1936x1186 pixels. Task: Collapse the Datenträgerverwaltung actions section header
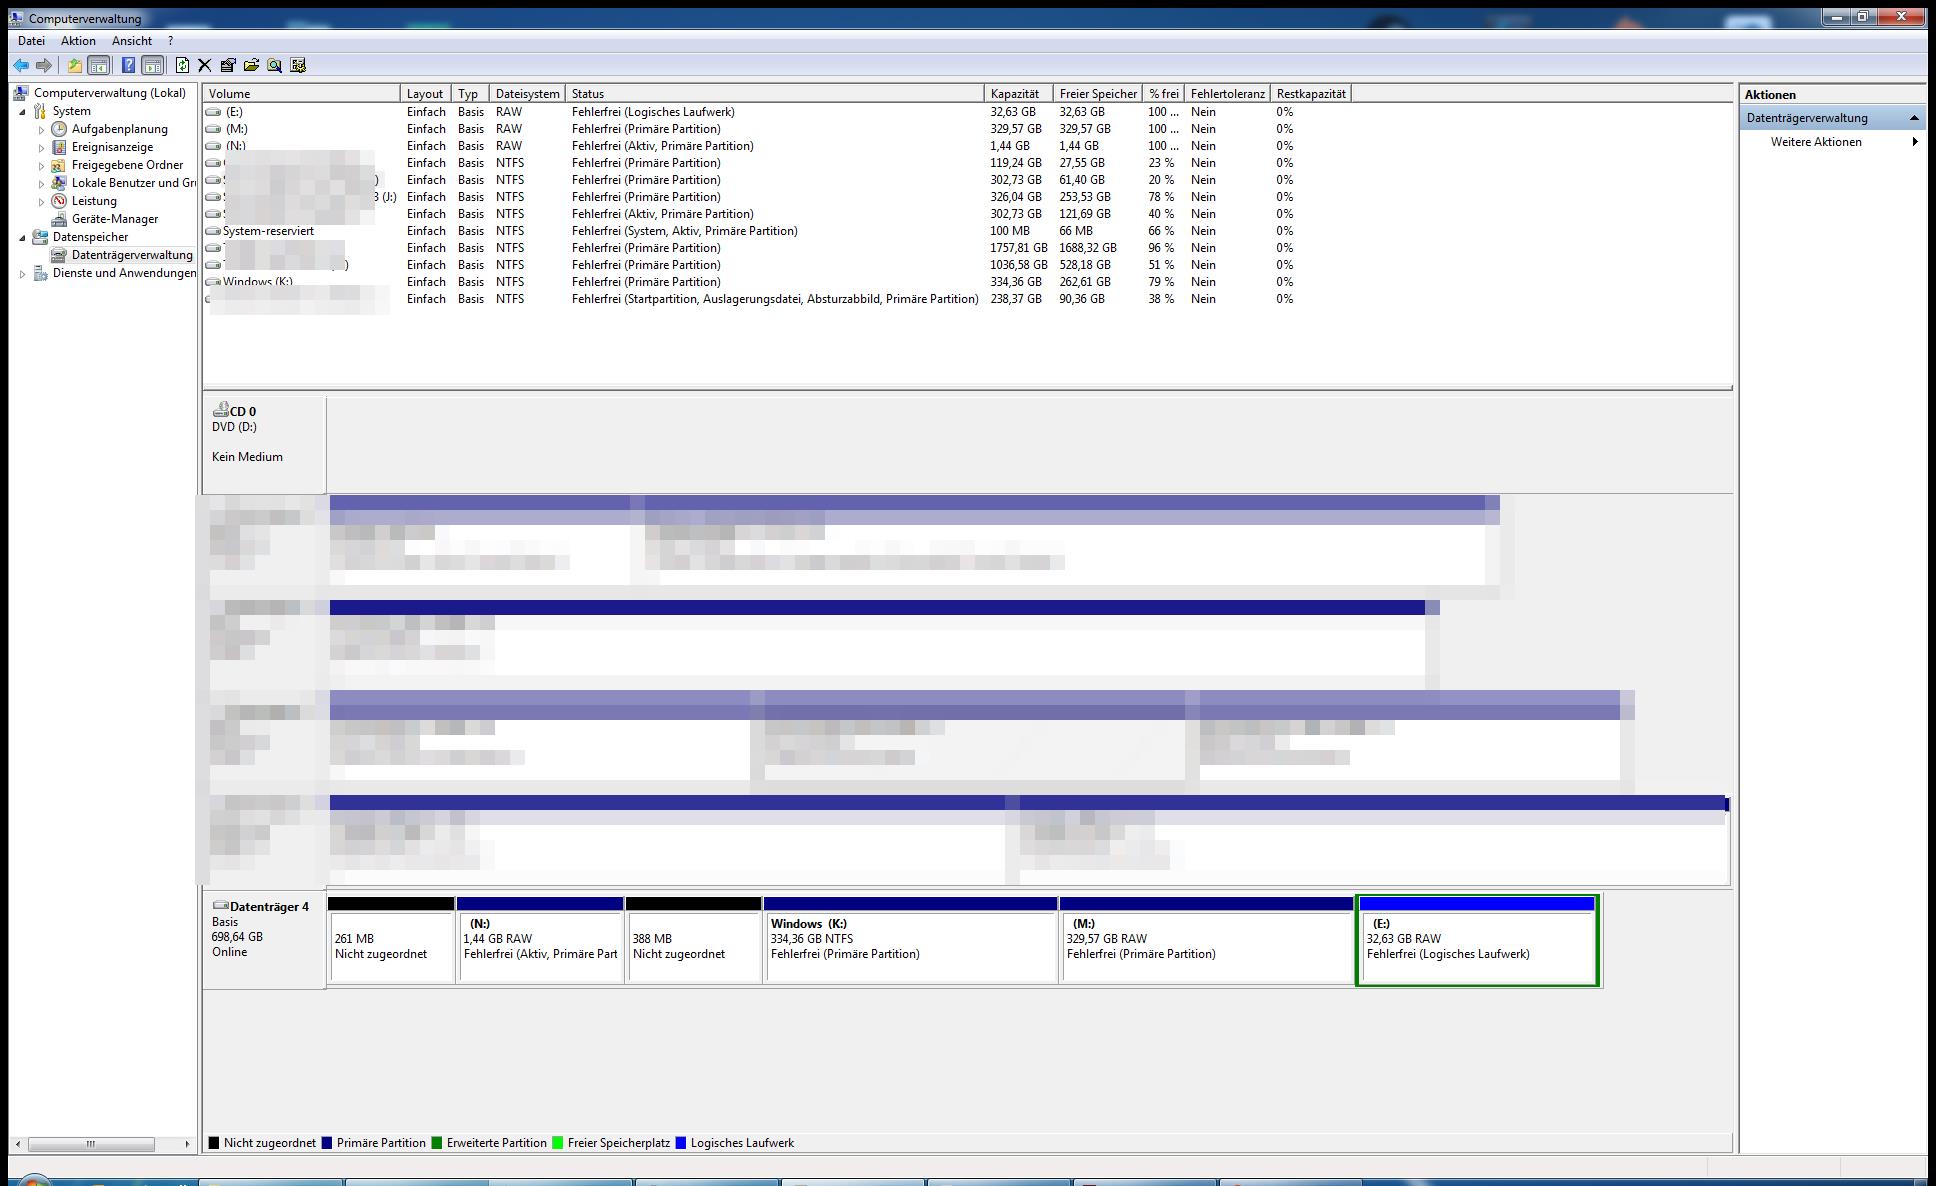point(1914,118)
